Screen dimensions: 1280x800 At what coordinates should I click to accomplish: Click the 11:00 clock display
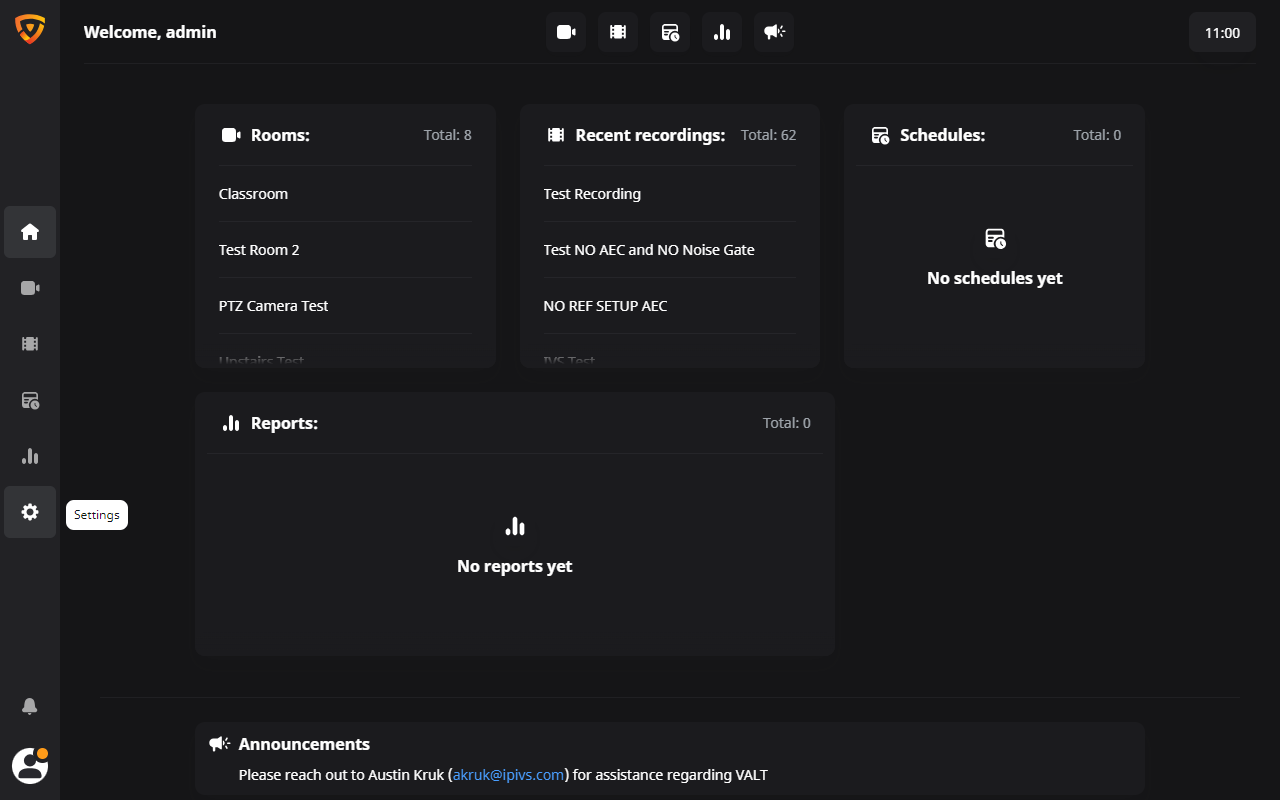point(1222,33)
